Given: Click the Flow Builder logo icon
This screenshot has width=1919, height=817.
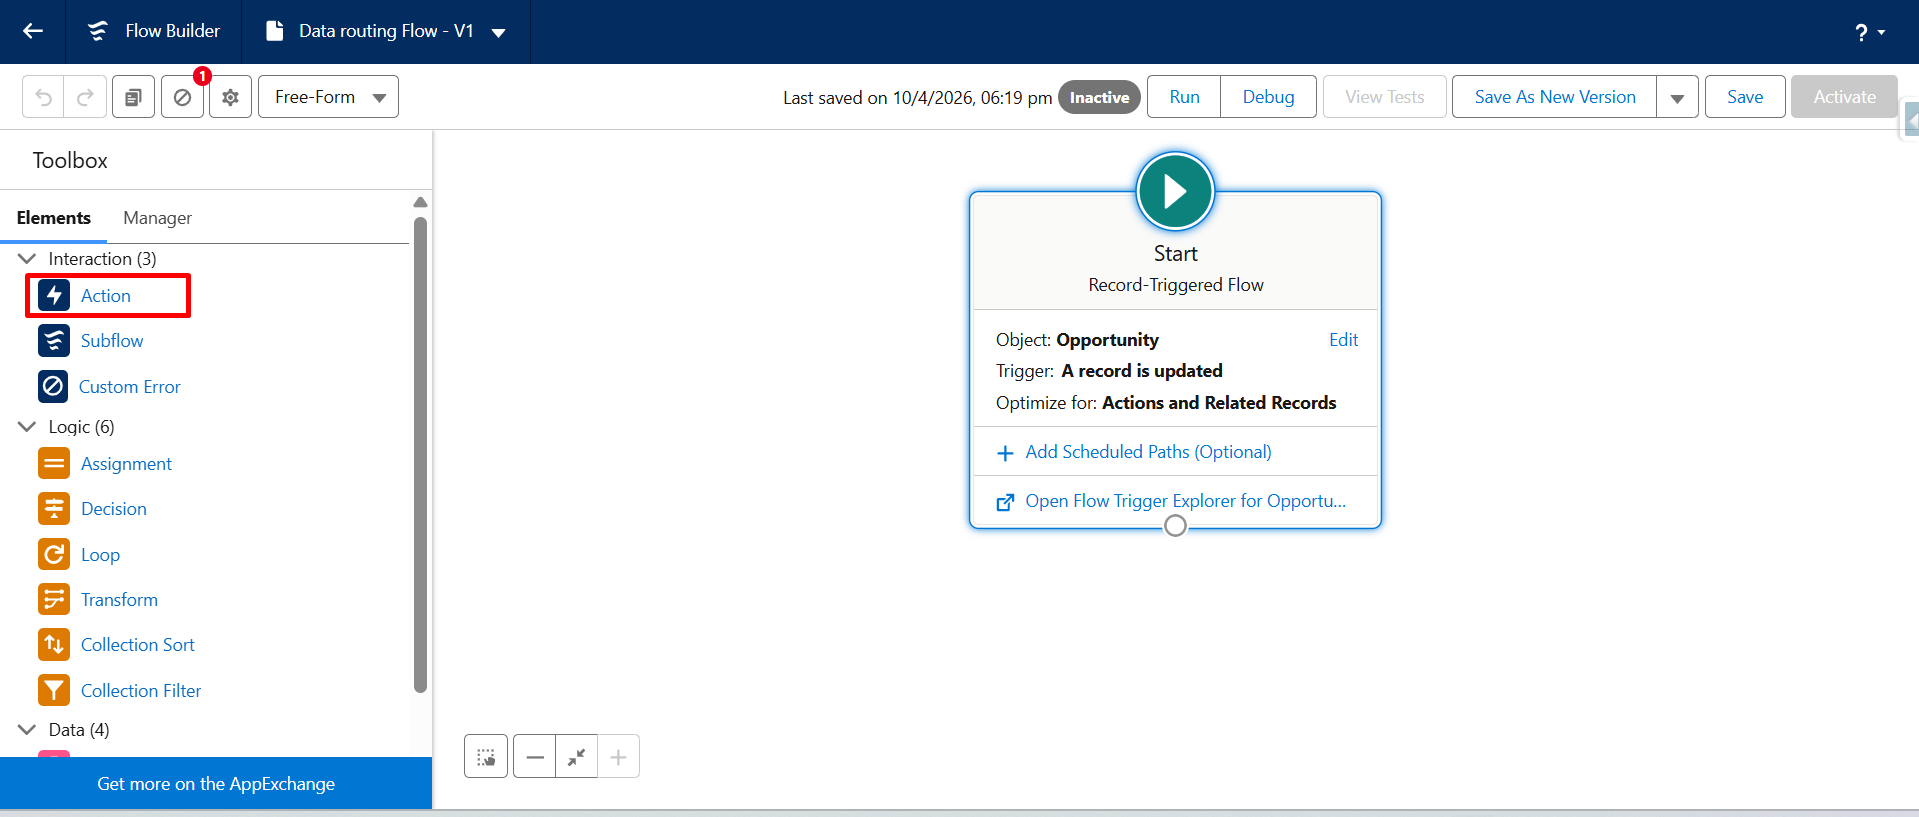Looking at the screenshot, I should coord(97,31).
